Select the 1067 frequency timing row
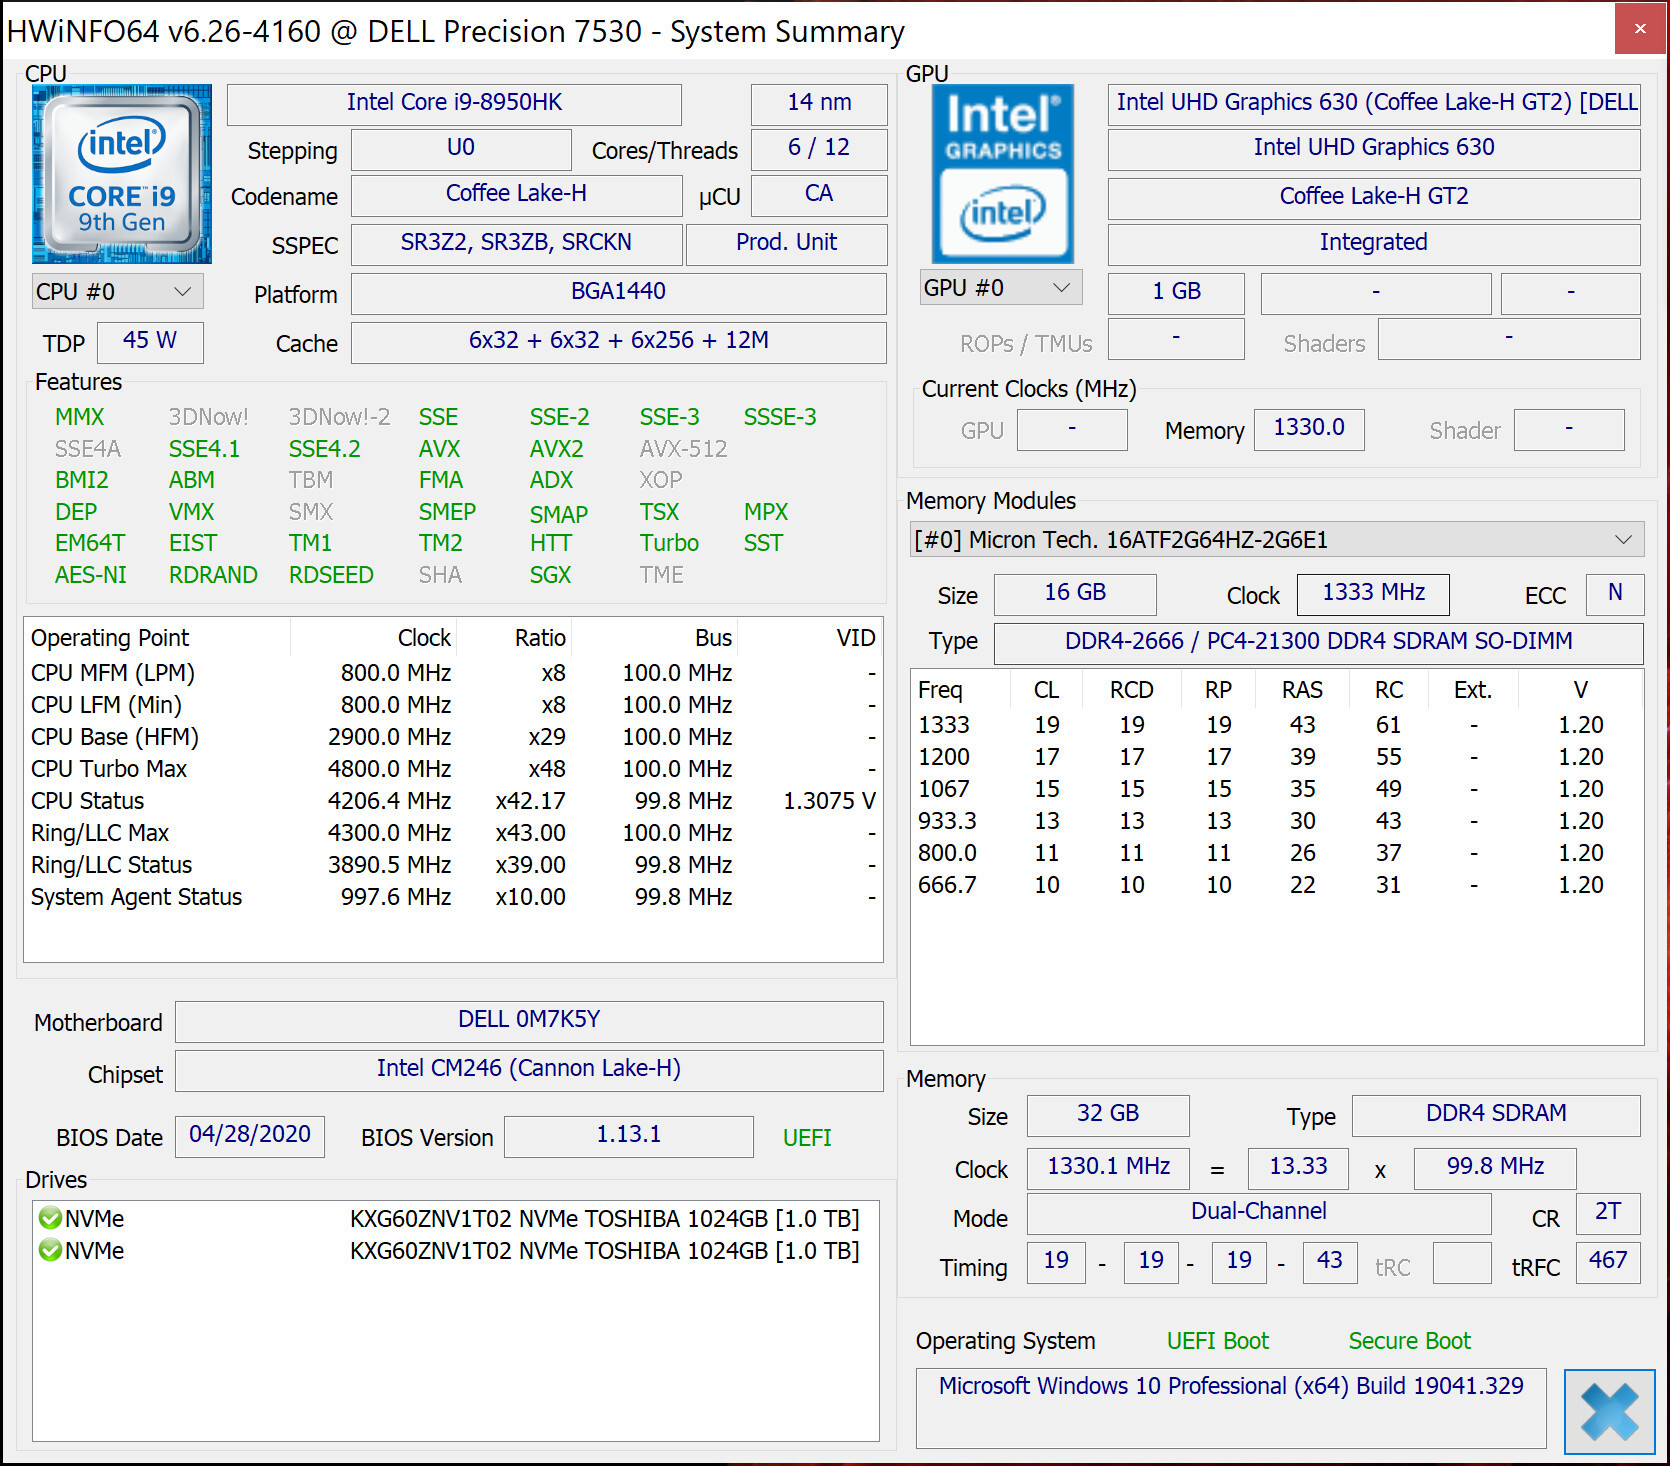1670x1466 pixels. (x=1276, y=789)
